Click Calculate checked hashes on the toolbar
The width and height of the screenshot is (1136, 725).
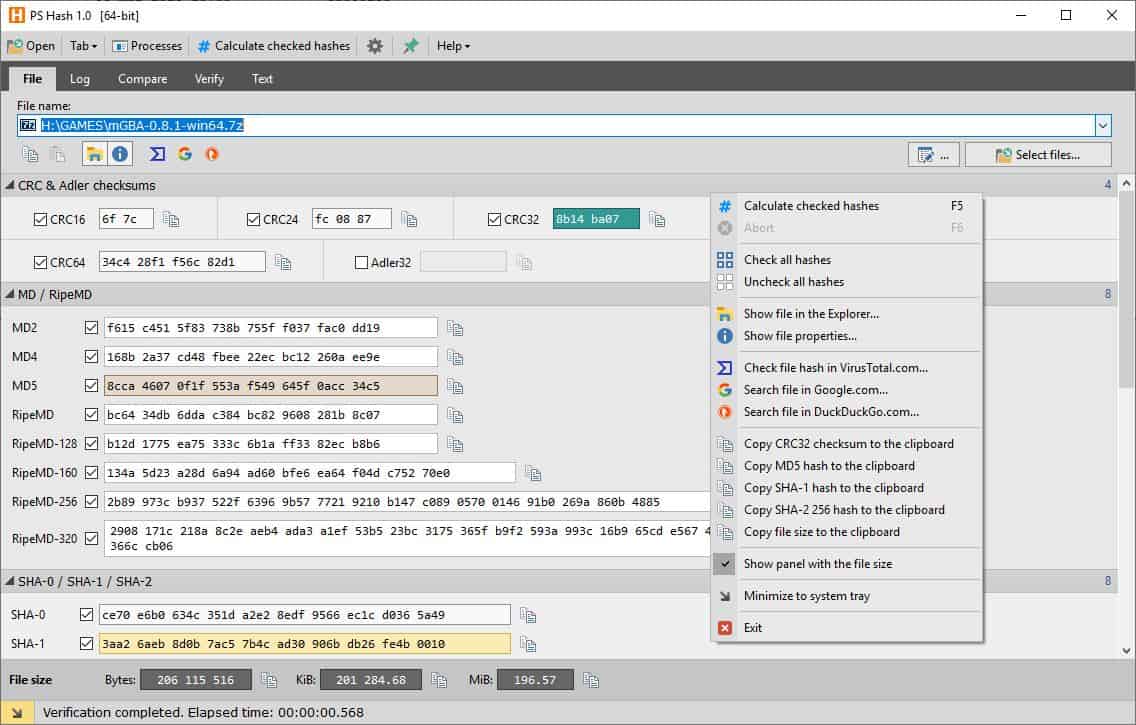[273, 46]
